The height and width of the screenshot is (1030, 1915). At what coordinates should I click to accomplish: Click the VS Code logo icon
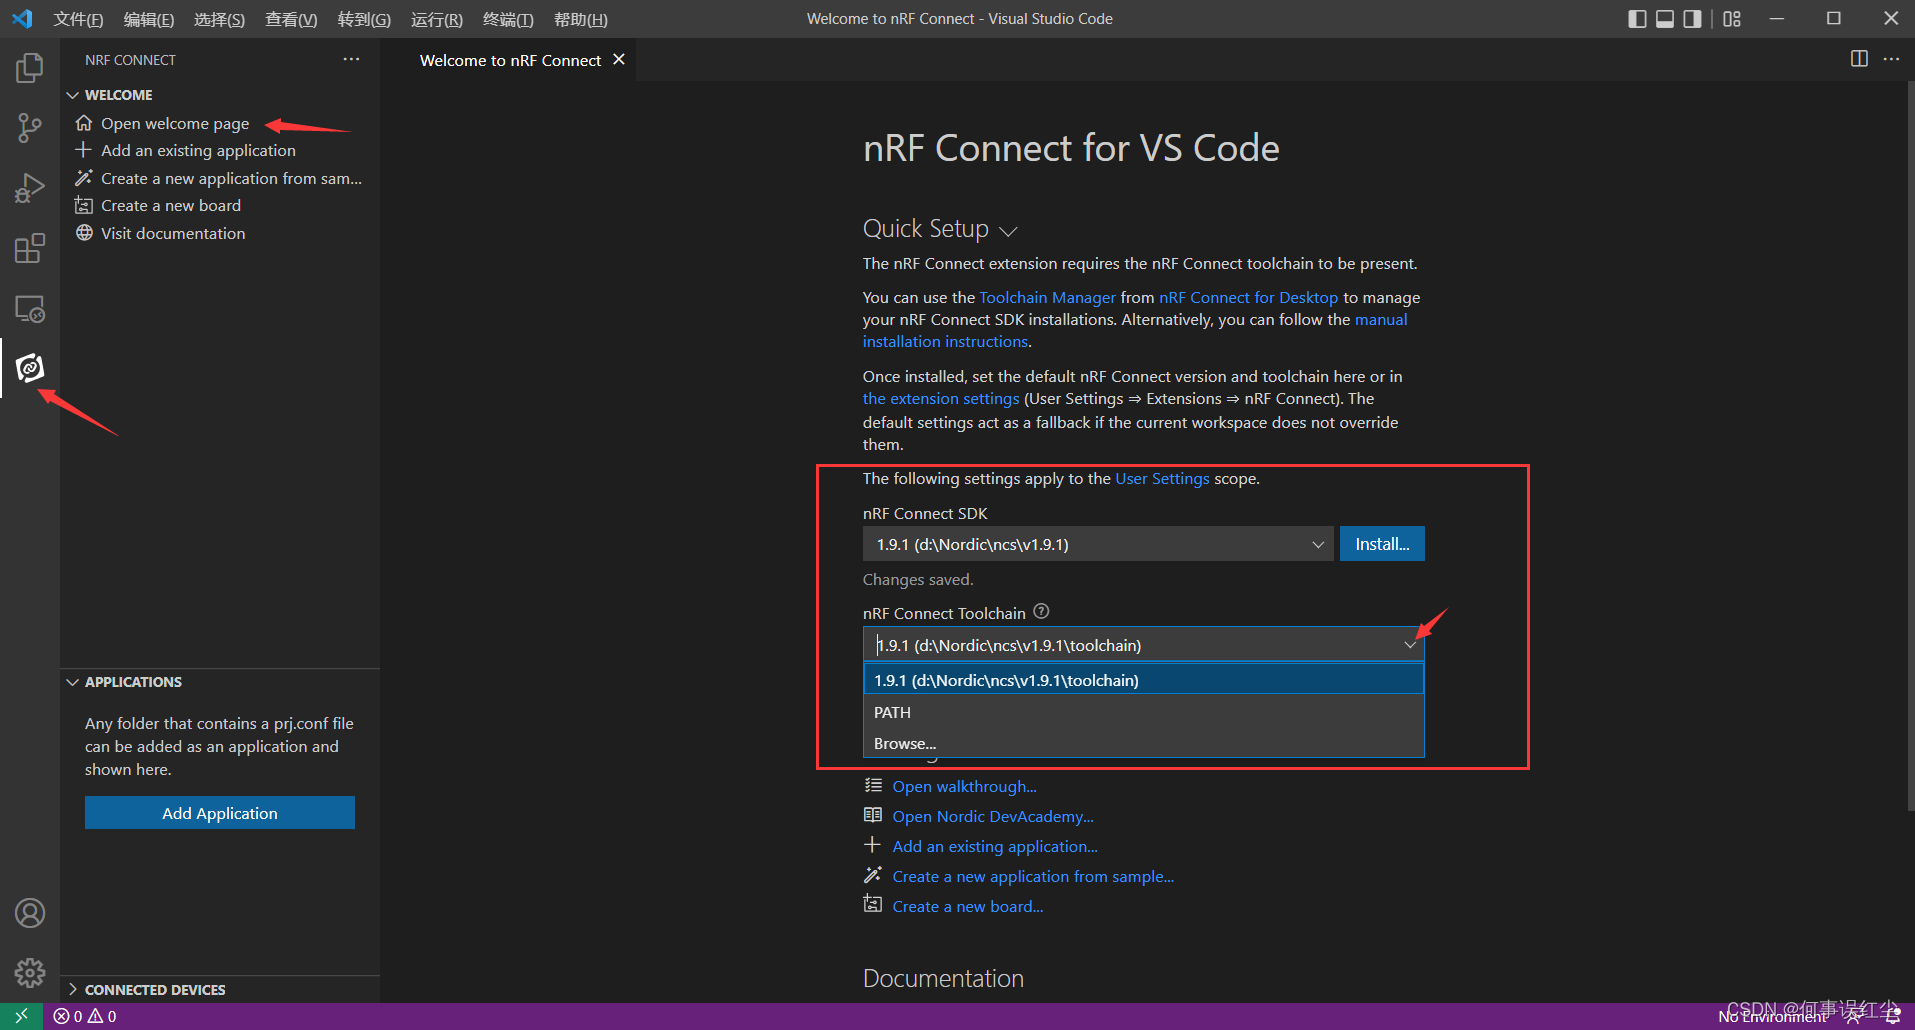pyautogui.click(x=22, y=19)
